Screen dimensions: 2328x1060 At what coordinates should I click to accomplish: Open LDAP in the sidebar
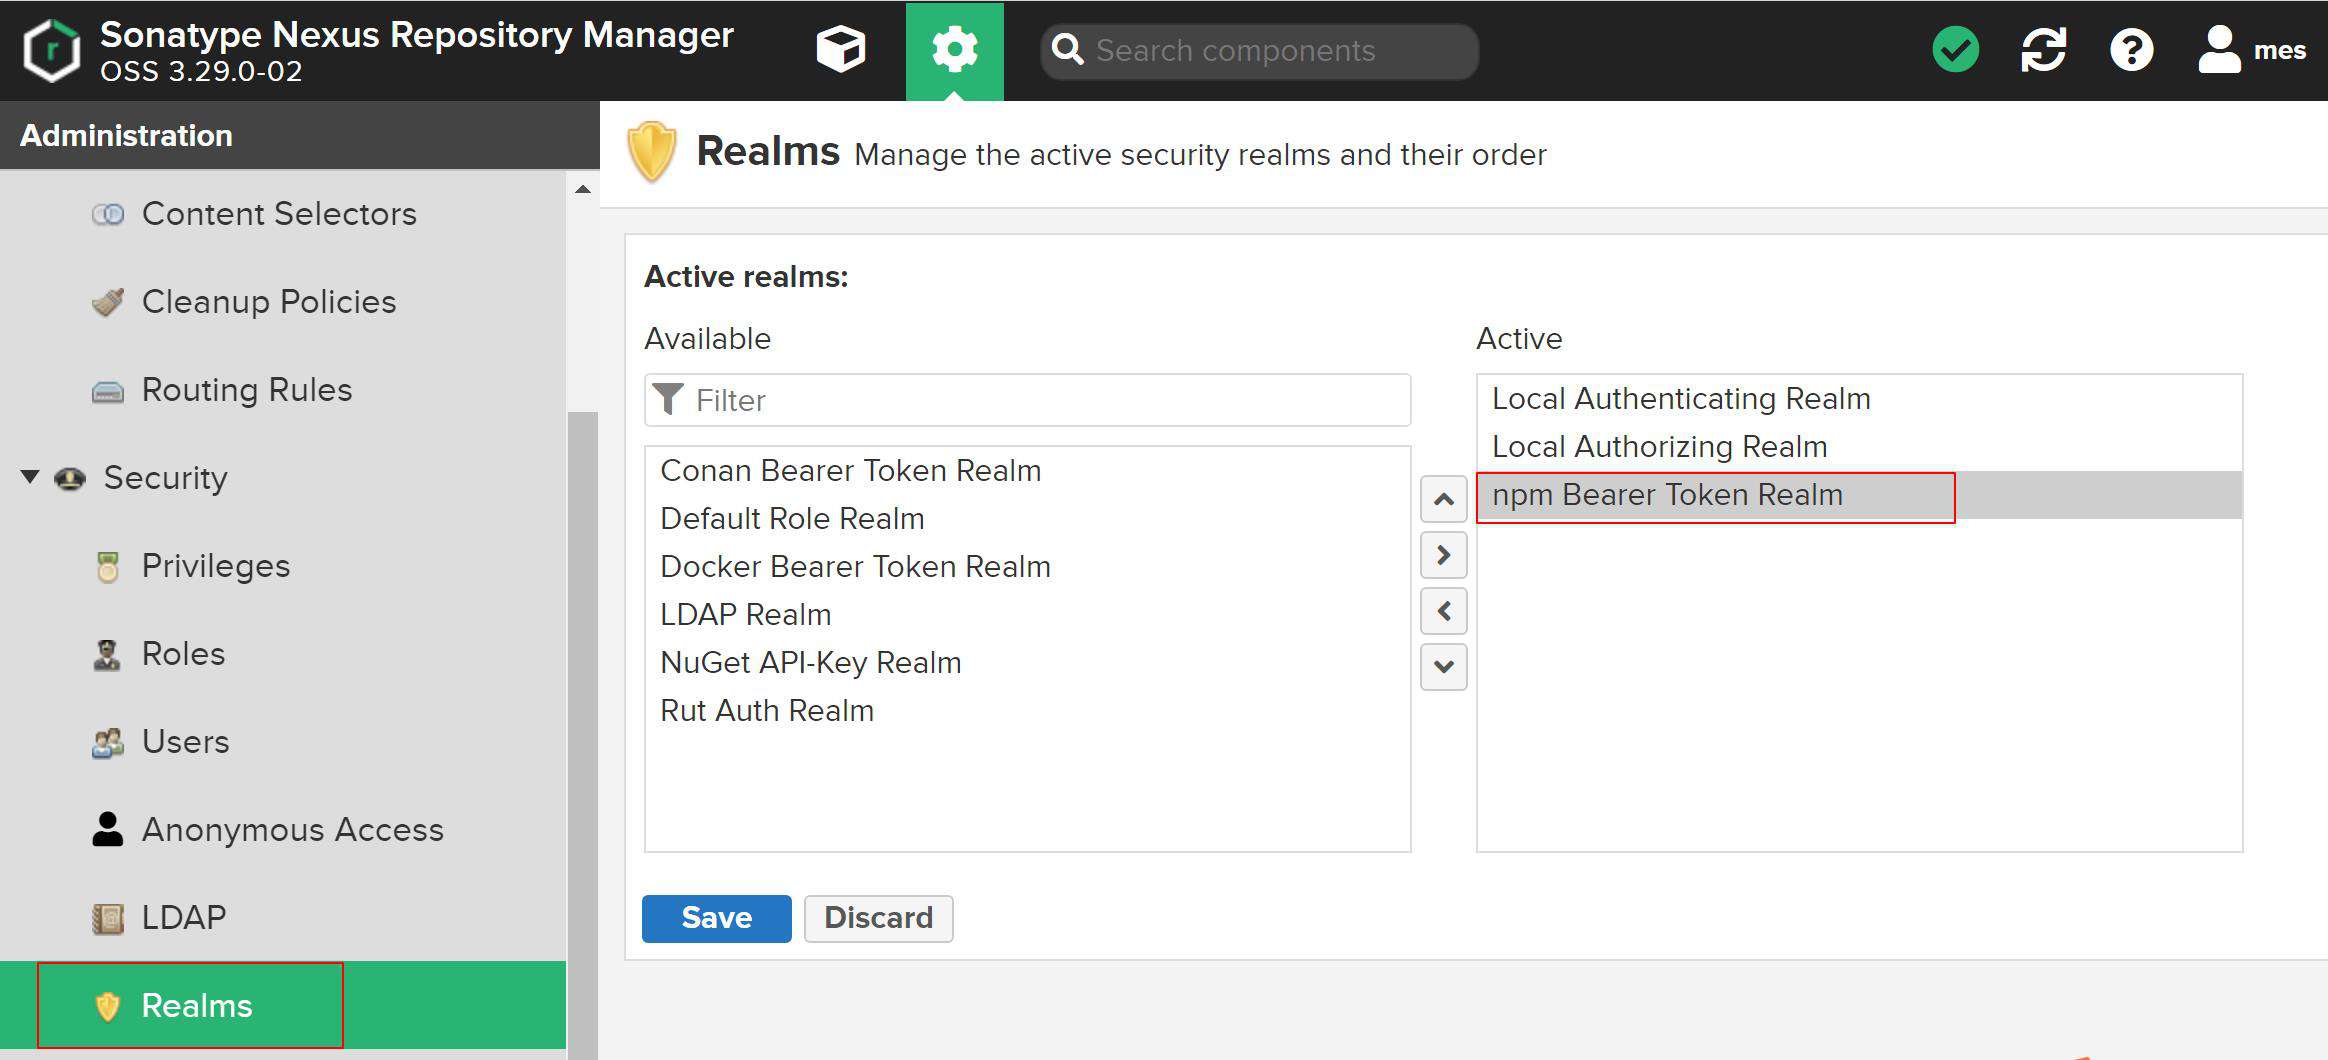pyautogui.click(x=283, y=918)
